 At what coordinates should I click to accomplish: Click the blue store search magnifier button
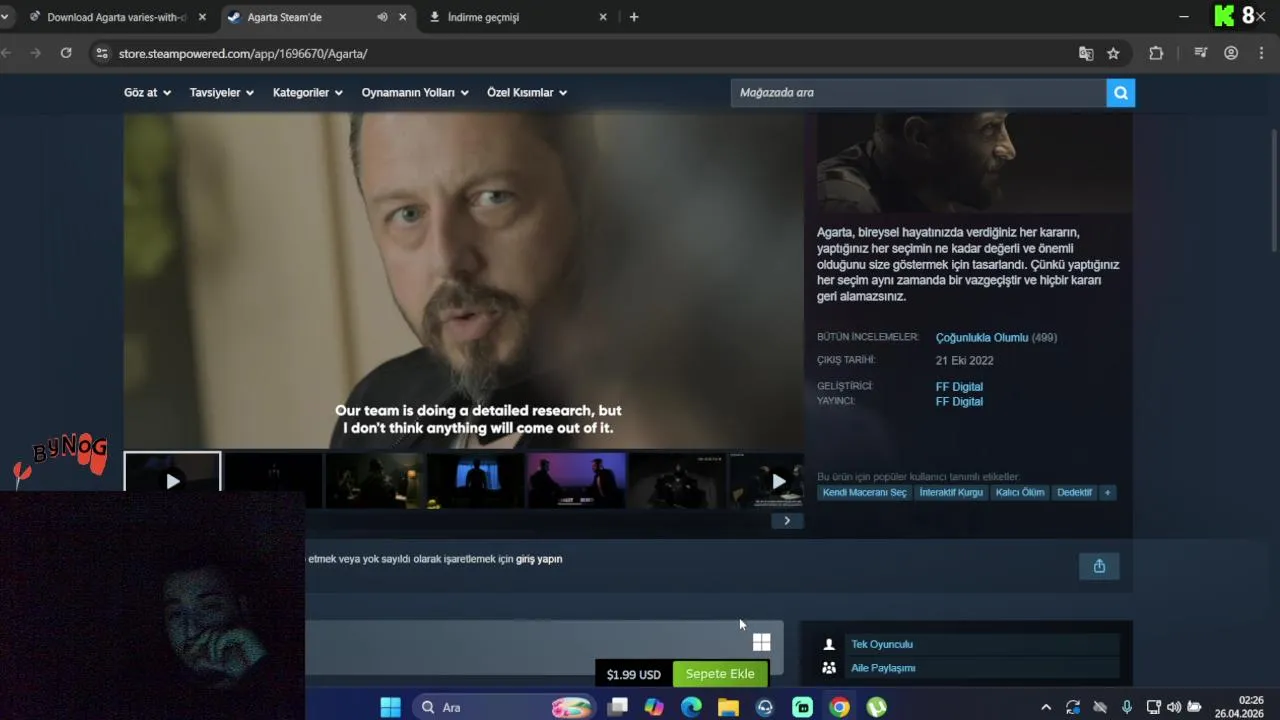tap(1121, 93)
